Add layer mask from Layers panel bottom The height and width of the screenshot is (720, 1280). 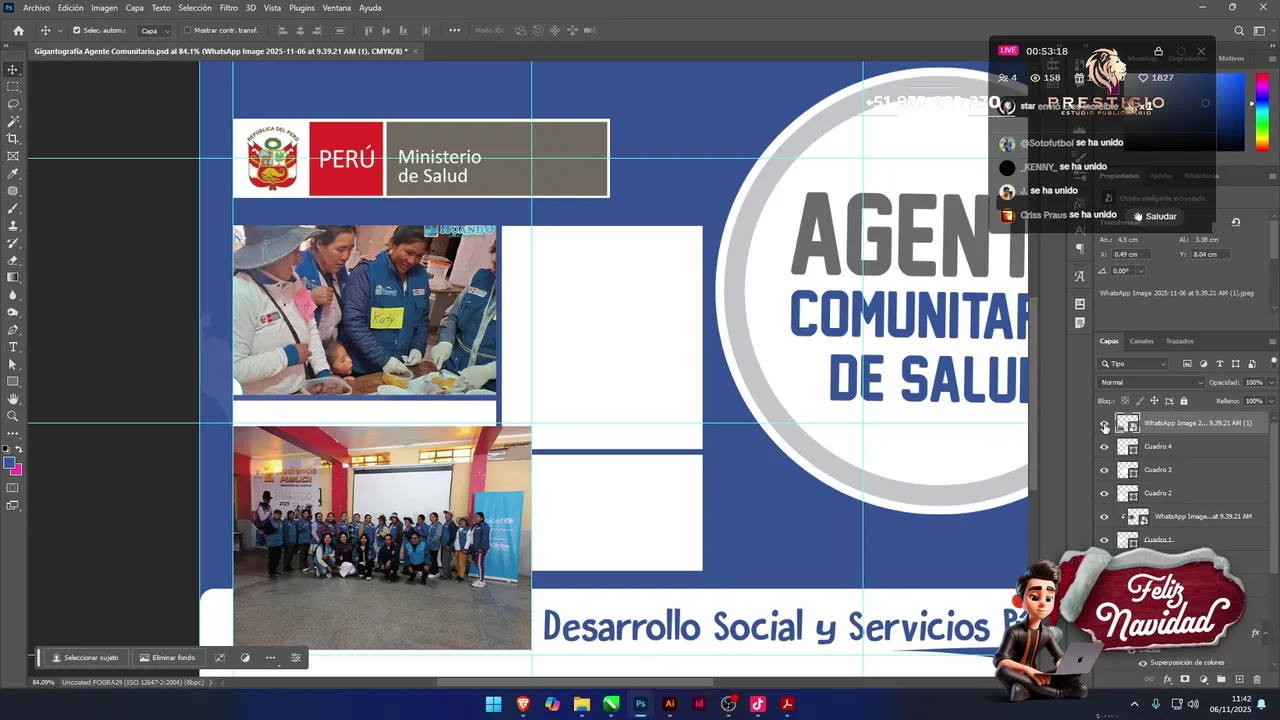[x=1185, y=680]
